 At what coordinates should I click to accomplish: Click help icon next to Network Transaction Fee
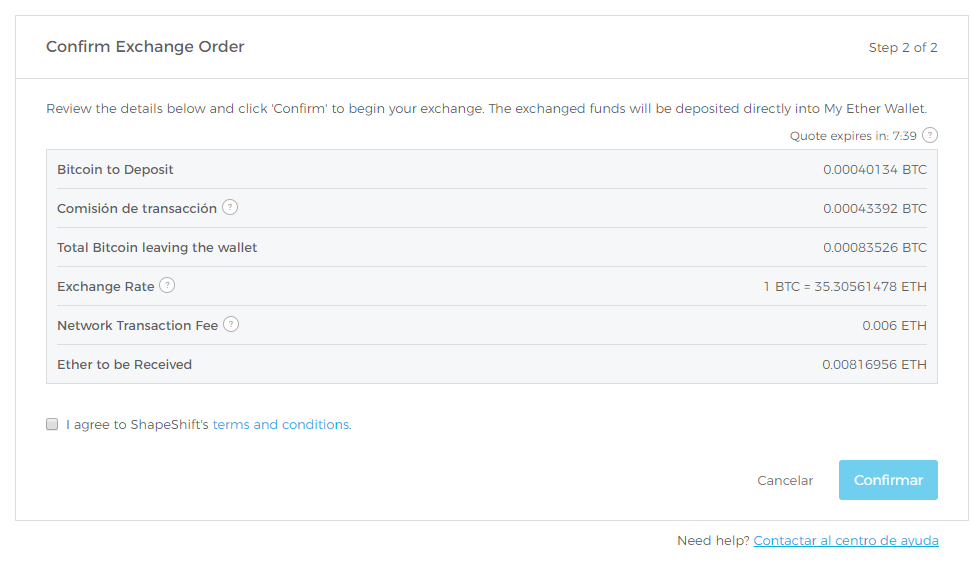(231, 324)
